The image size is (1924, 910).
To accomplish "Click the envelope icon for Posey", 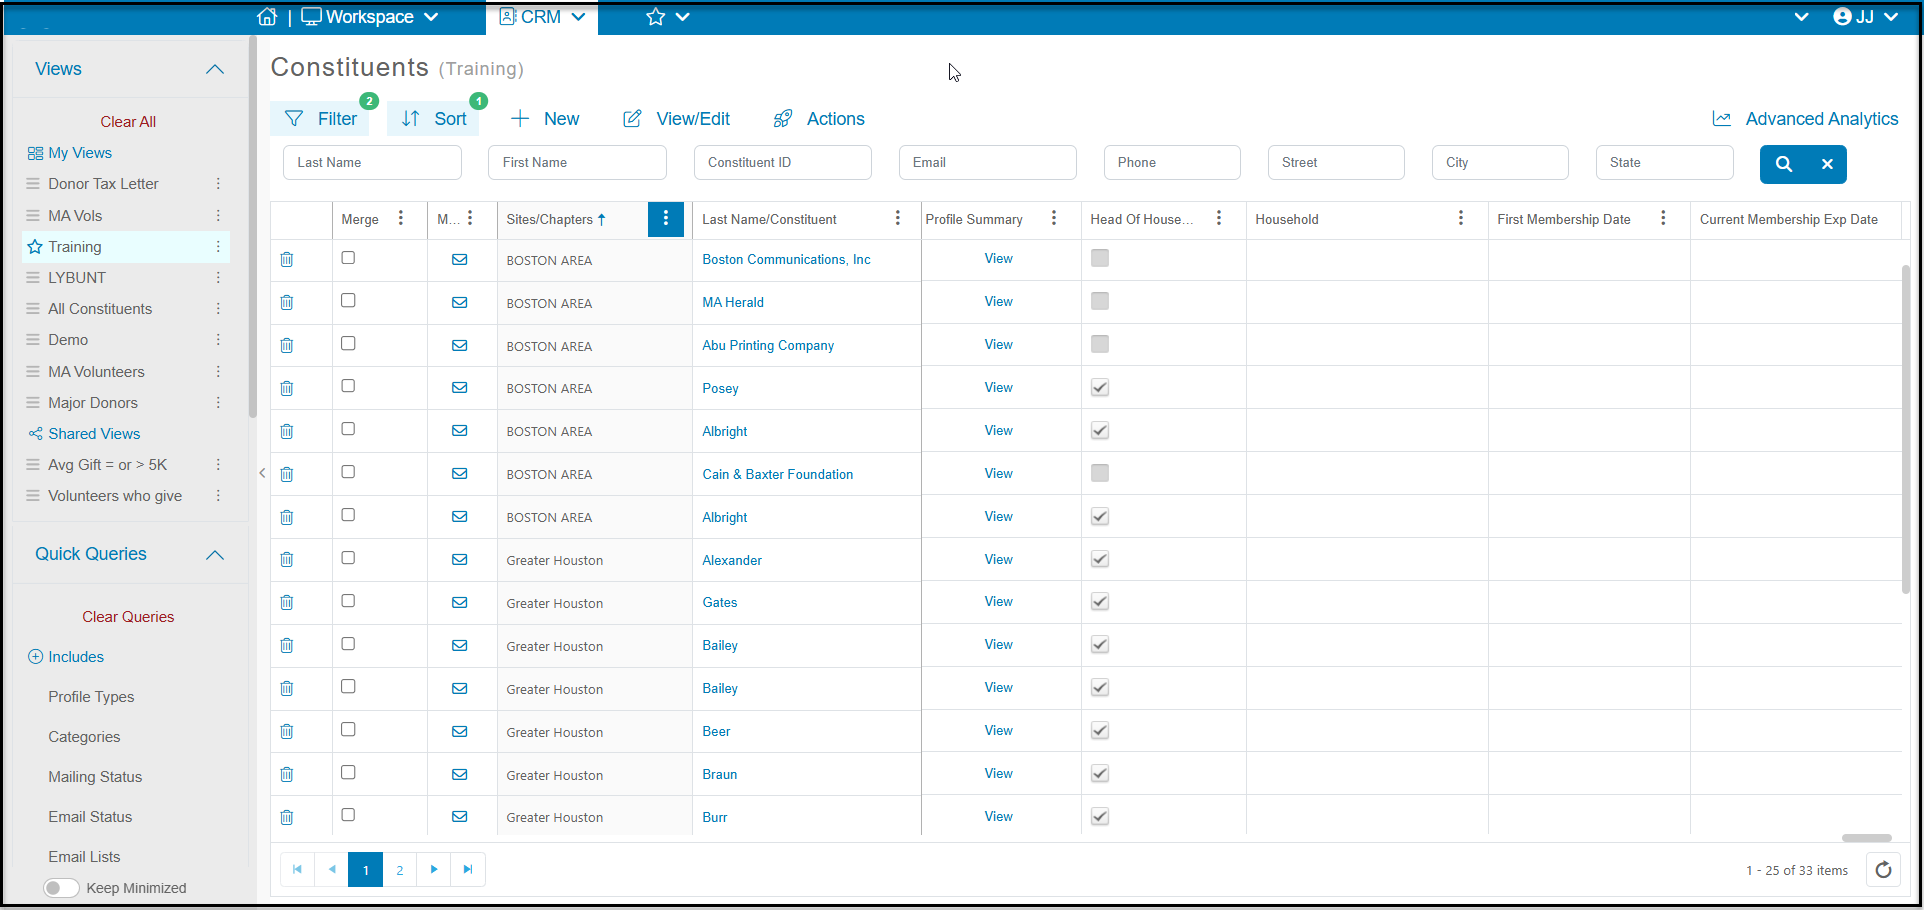I will [460, 388].
